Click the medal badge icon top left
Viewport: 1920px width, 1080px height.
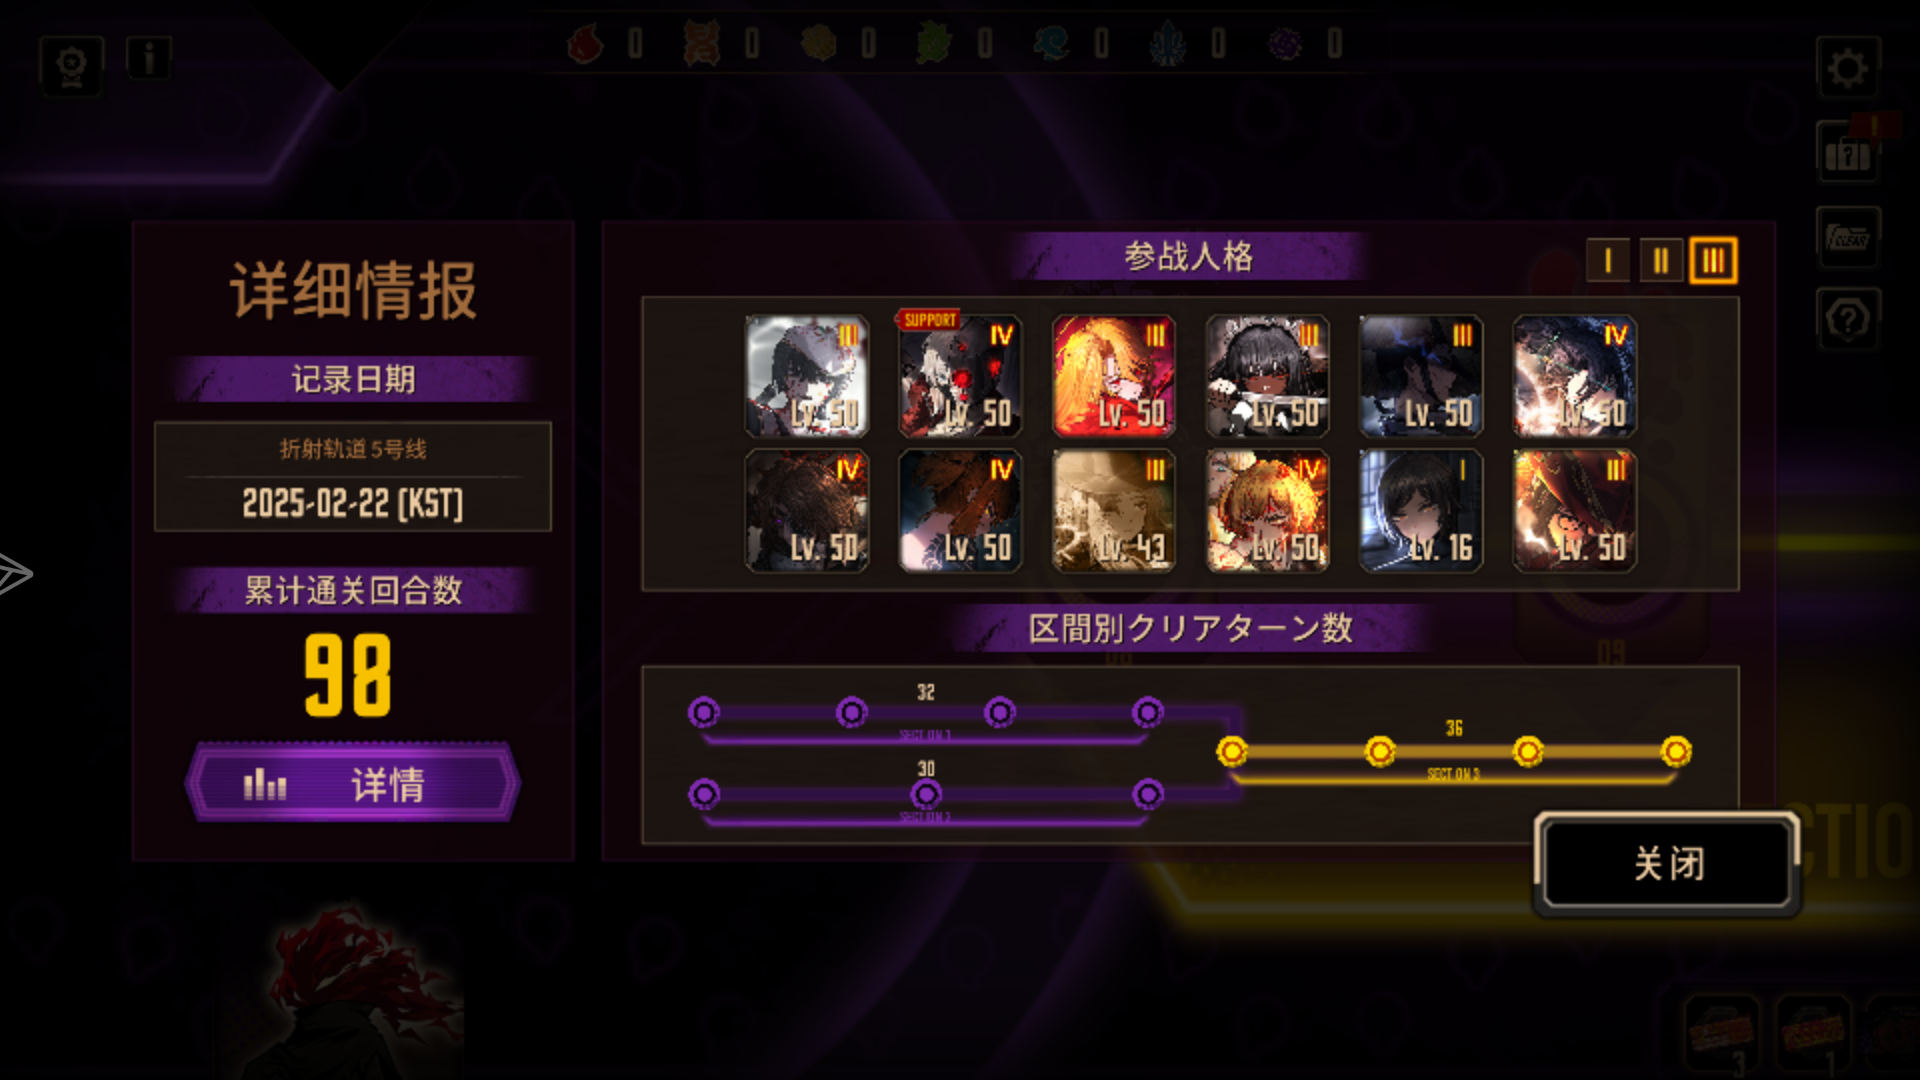(x=71, y=66)
